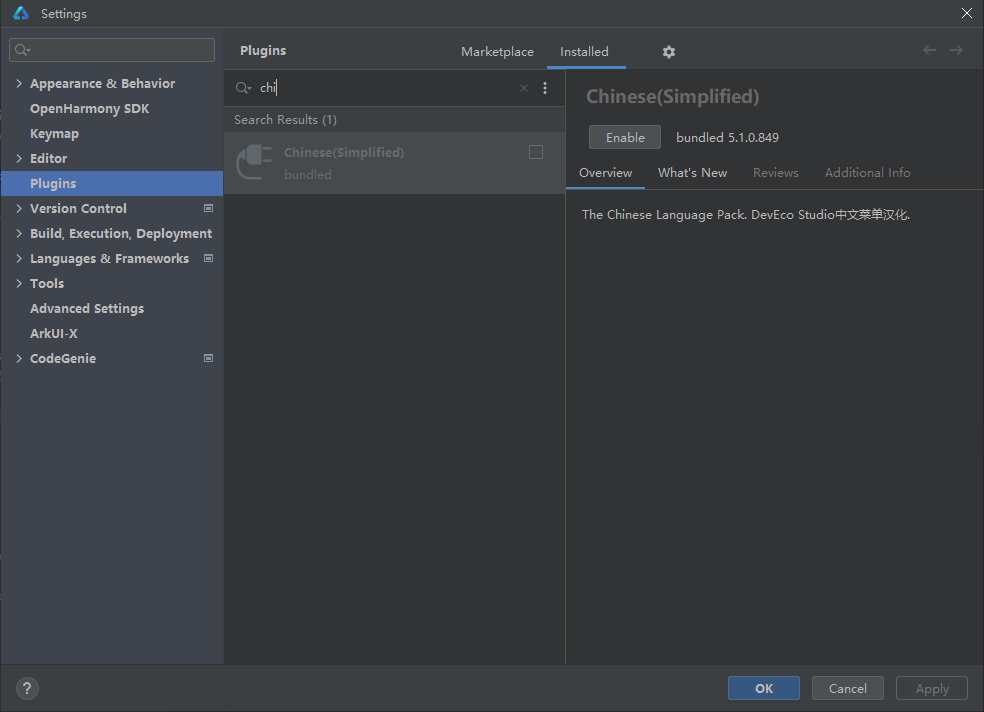Expand the Editor settings node
The height and width of the screenshot is (712, 984).
19,158
